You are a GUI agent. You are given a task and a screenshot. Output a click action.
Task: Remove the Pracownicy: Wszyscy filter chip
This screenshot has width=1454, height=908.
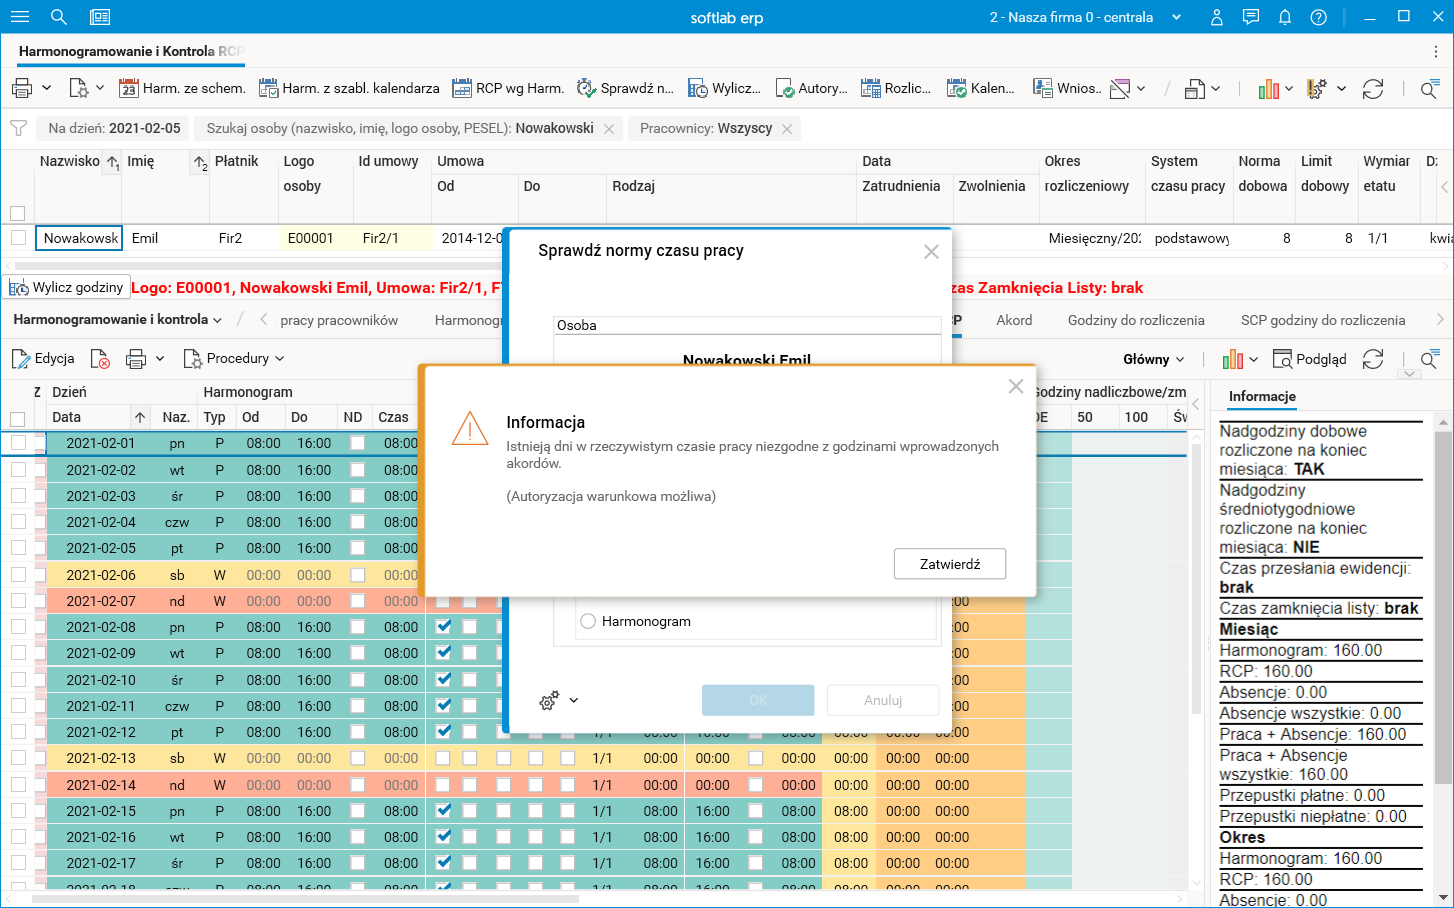pos(787,129)
